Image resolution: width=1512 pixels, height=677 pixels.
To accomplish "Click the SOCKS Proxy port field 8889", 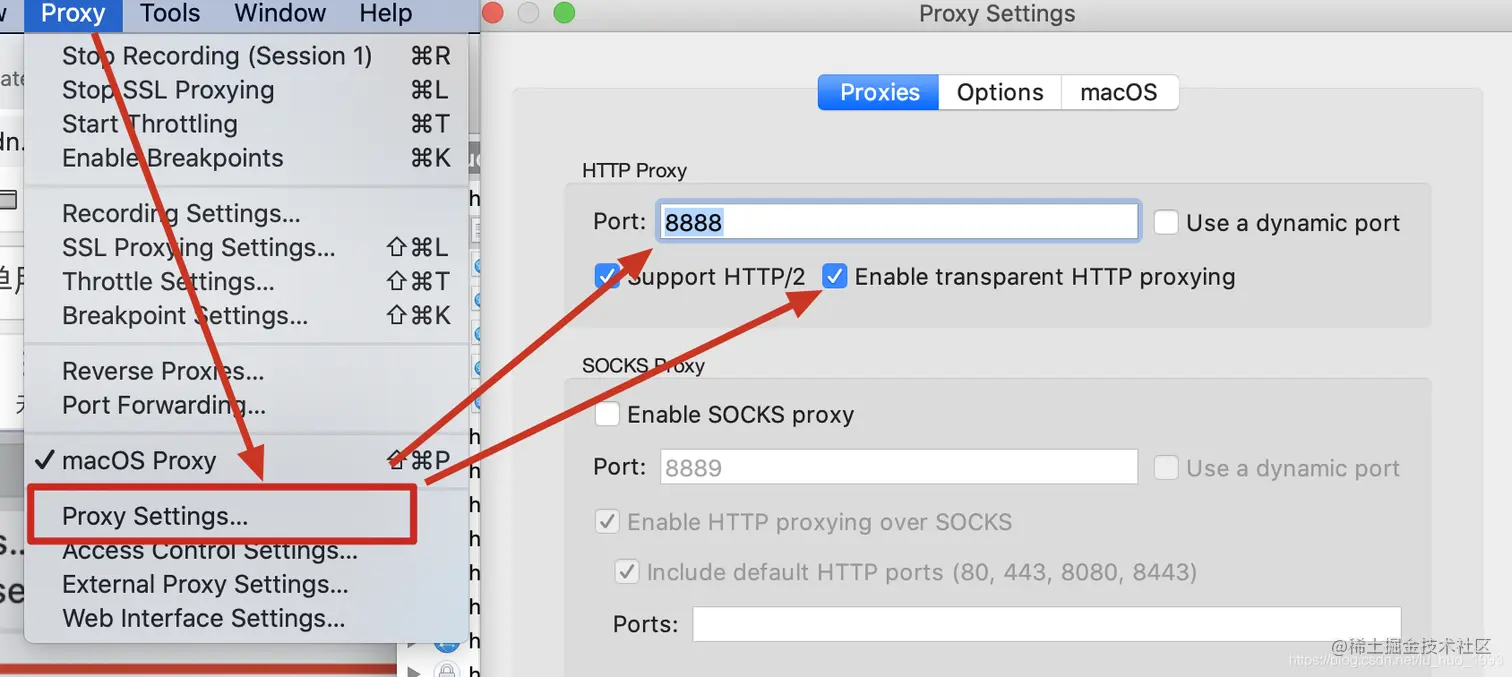I will [x=899, y=467].
